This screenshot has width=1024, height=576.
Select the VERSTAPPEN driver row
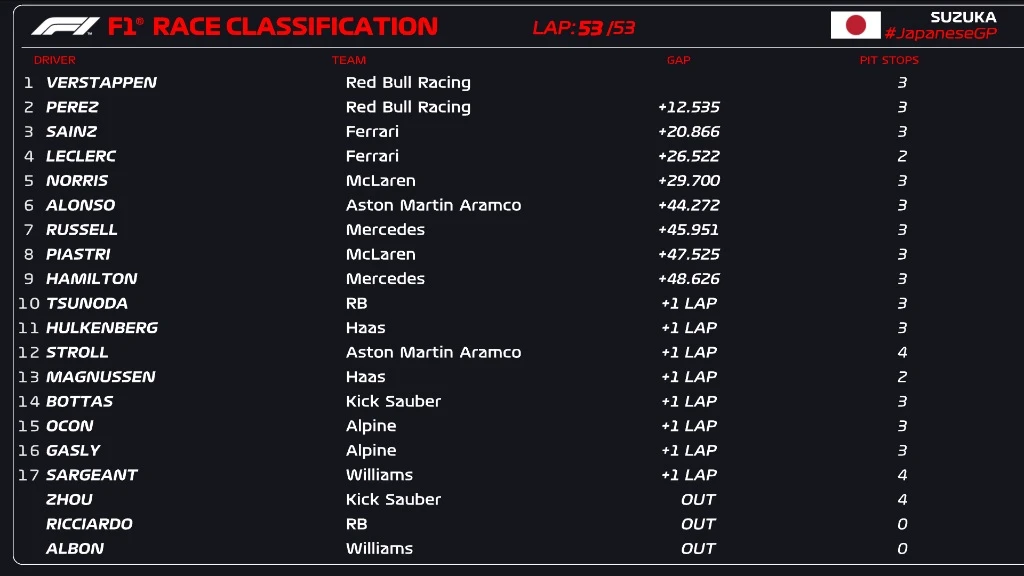[x=101, y=83]
